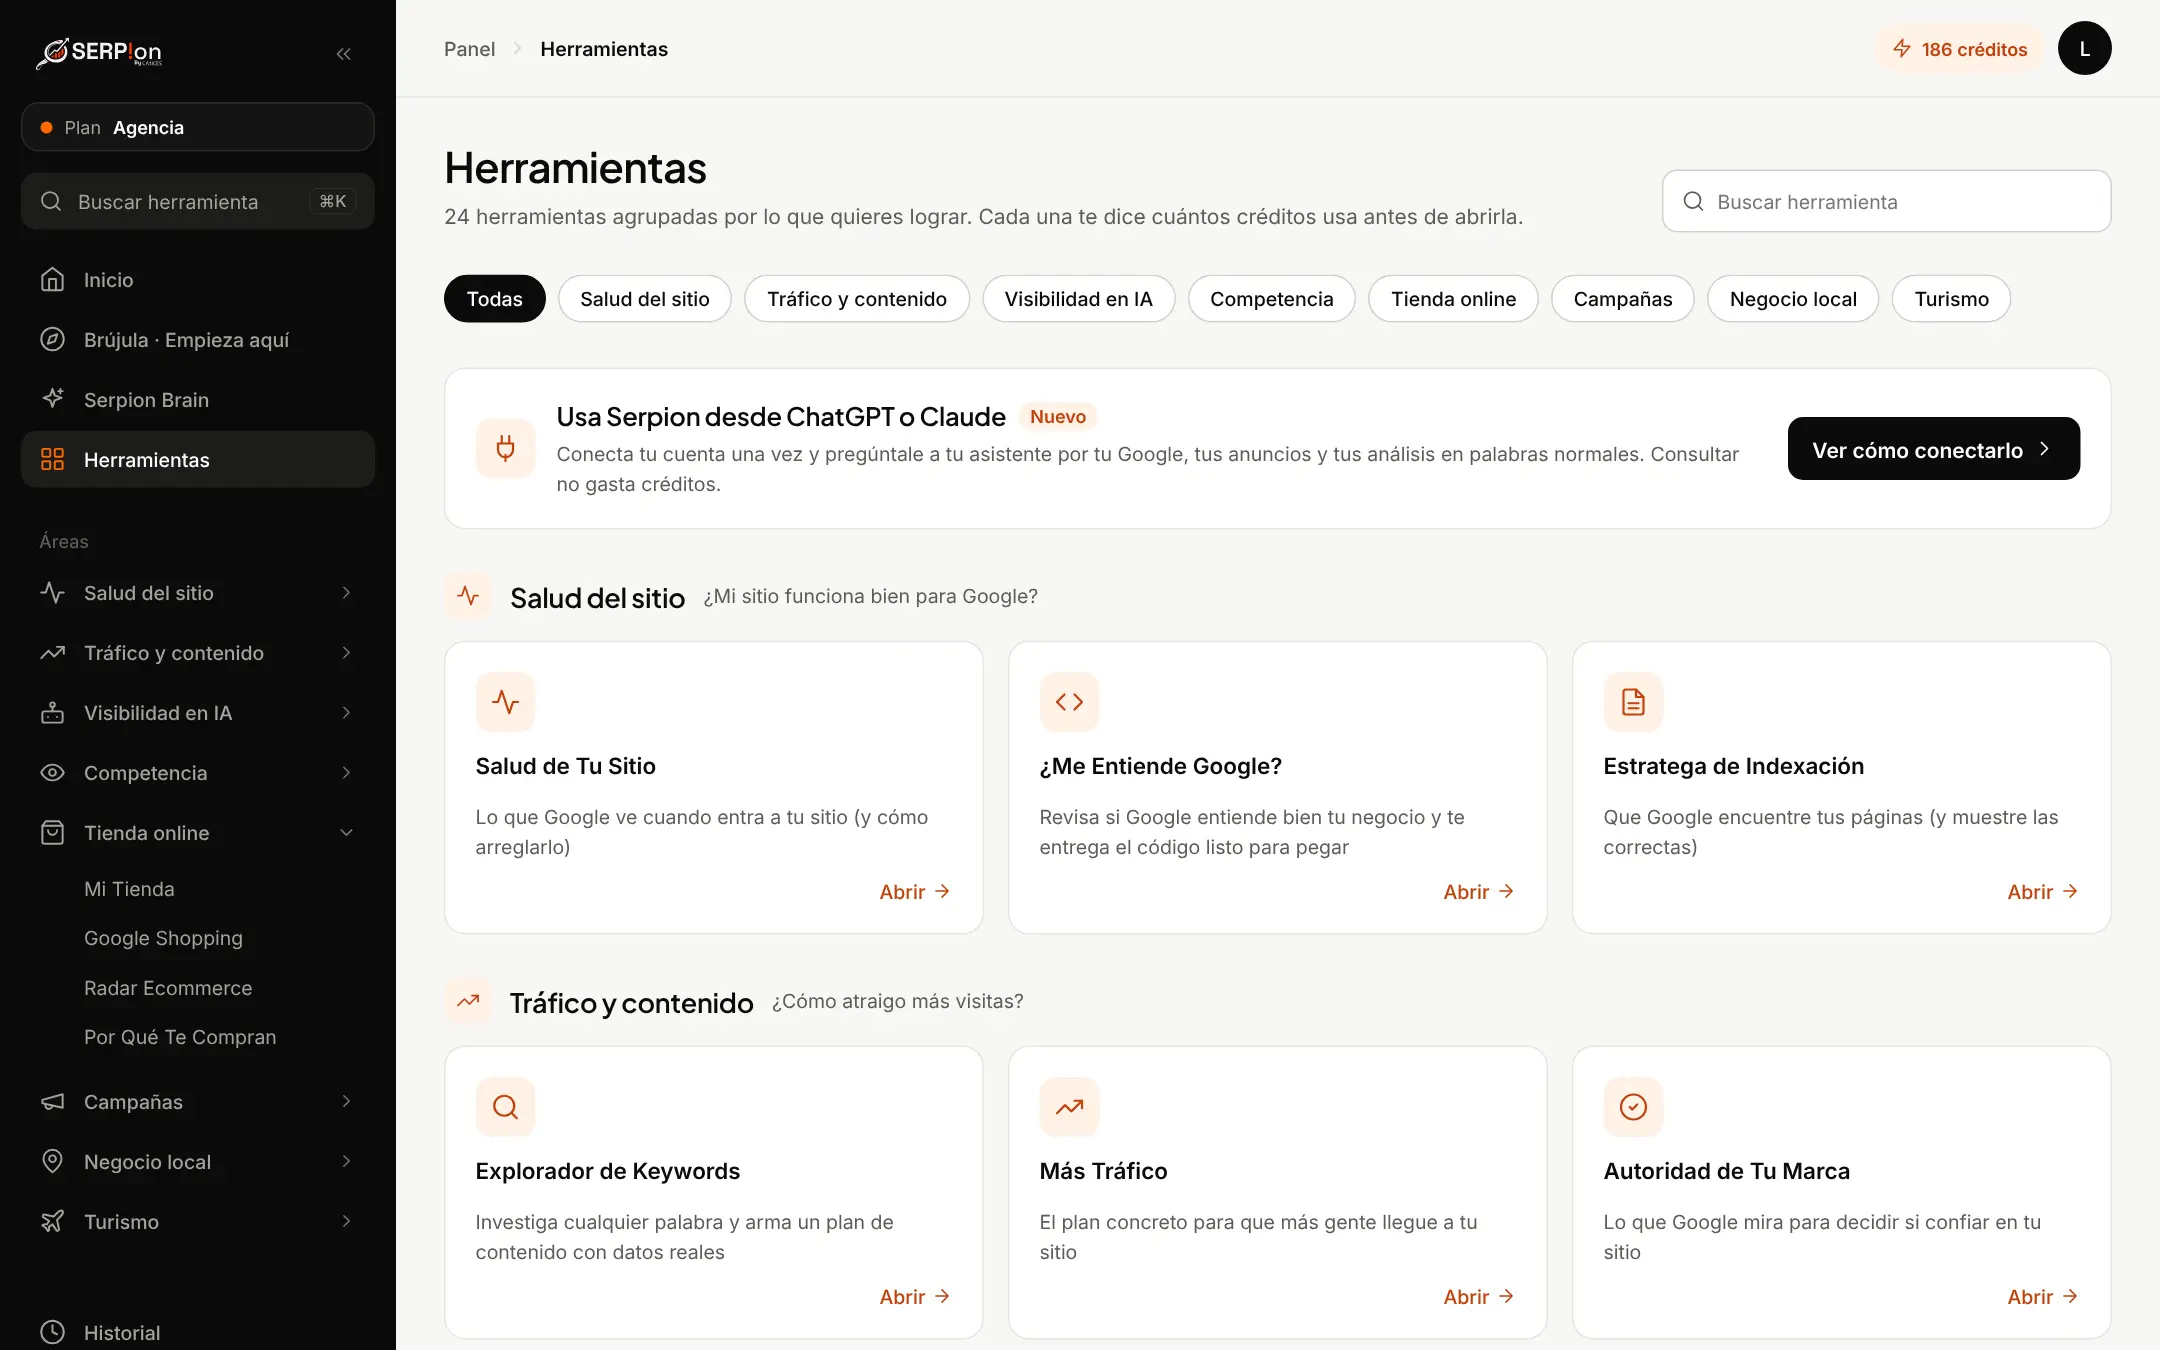
Task: Filter by Campañas pill
Action: tap(1622, 299)
